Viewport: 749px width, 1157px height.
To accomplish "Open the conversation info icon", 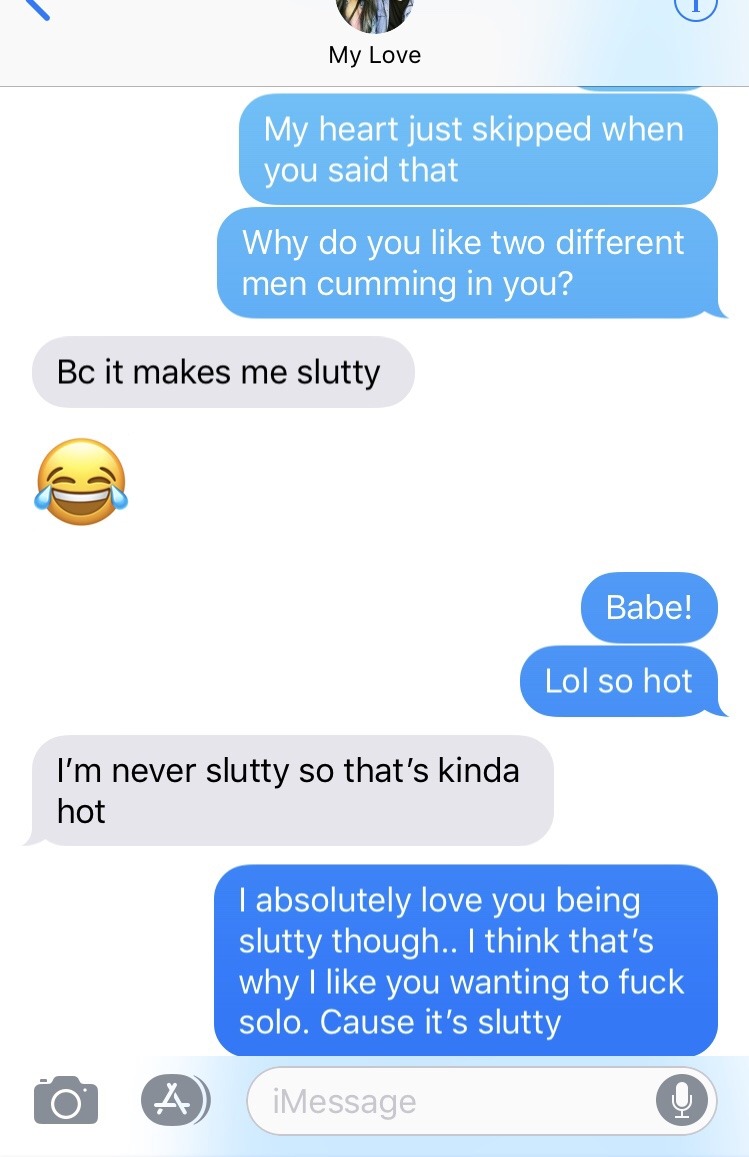I will click(x=696, y=7).
